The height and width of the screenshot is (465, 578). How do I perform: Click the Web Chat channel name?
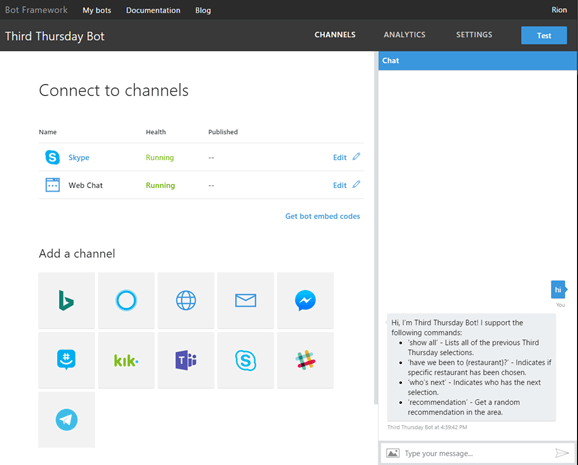86,185
